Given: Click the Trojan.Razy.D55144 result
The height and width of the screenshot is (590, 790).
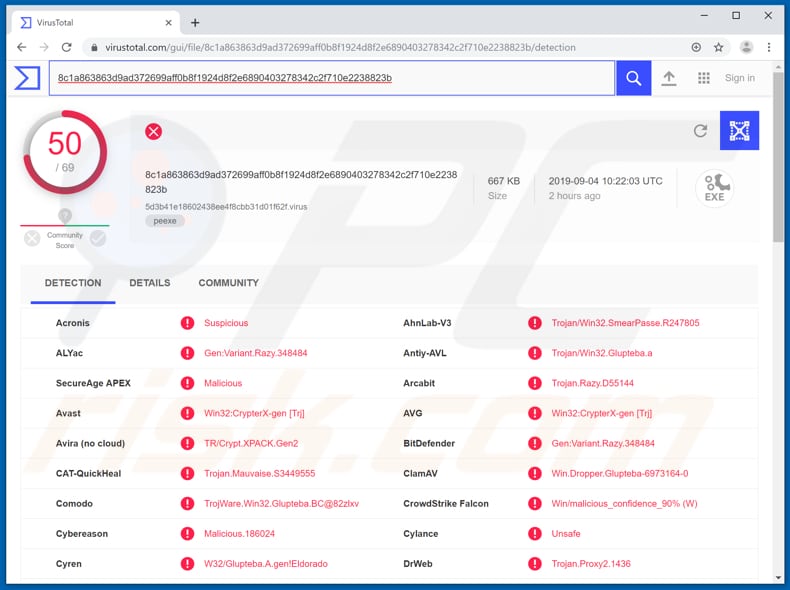Looking at the screenshot, I should (592, 383).
